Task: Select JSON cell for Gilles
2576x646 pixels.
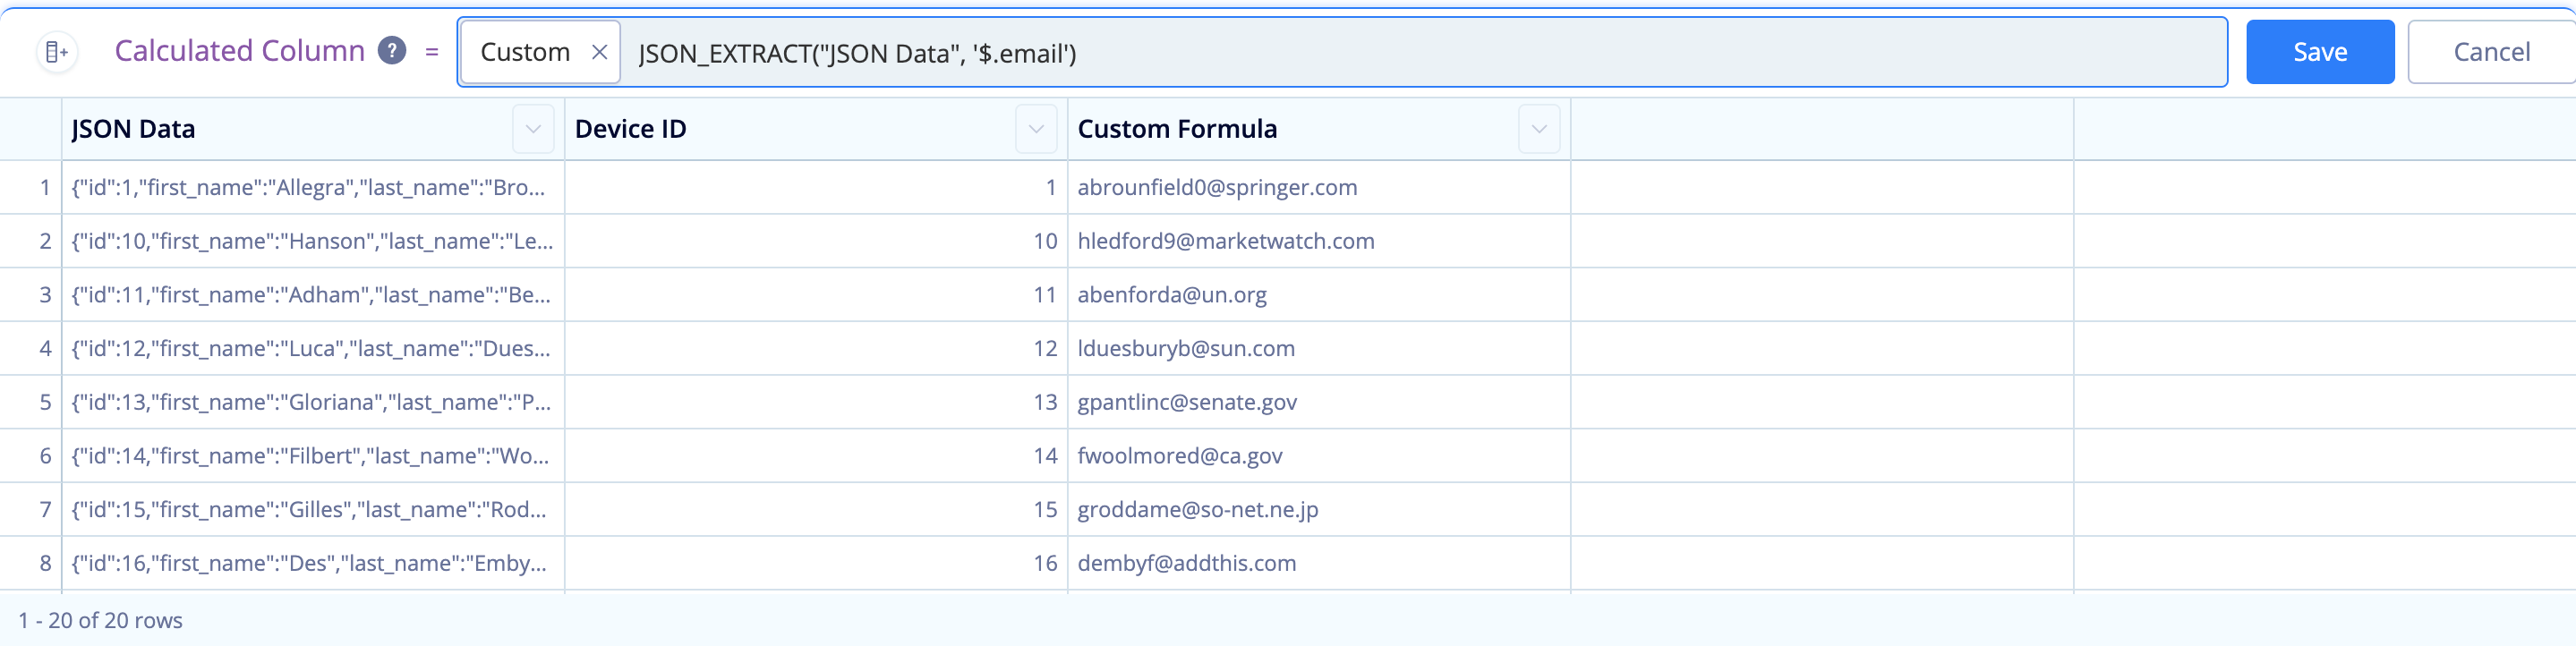Action: click(x=313, y=510)
